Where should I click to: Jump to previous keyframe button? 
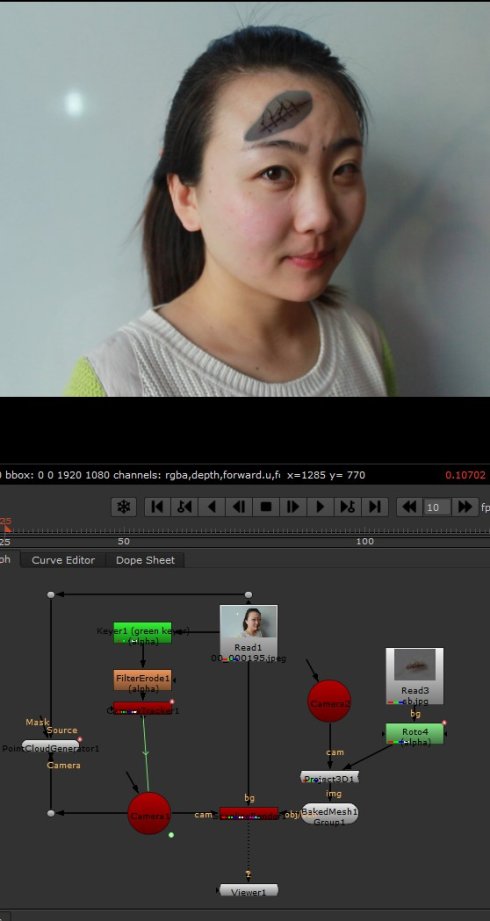pos(184,507)
